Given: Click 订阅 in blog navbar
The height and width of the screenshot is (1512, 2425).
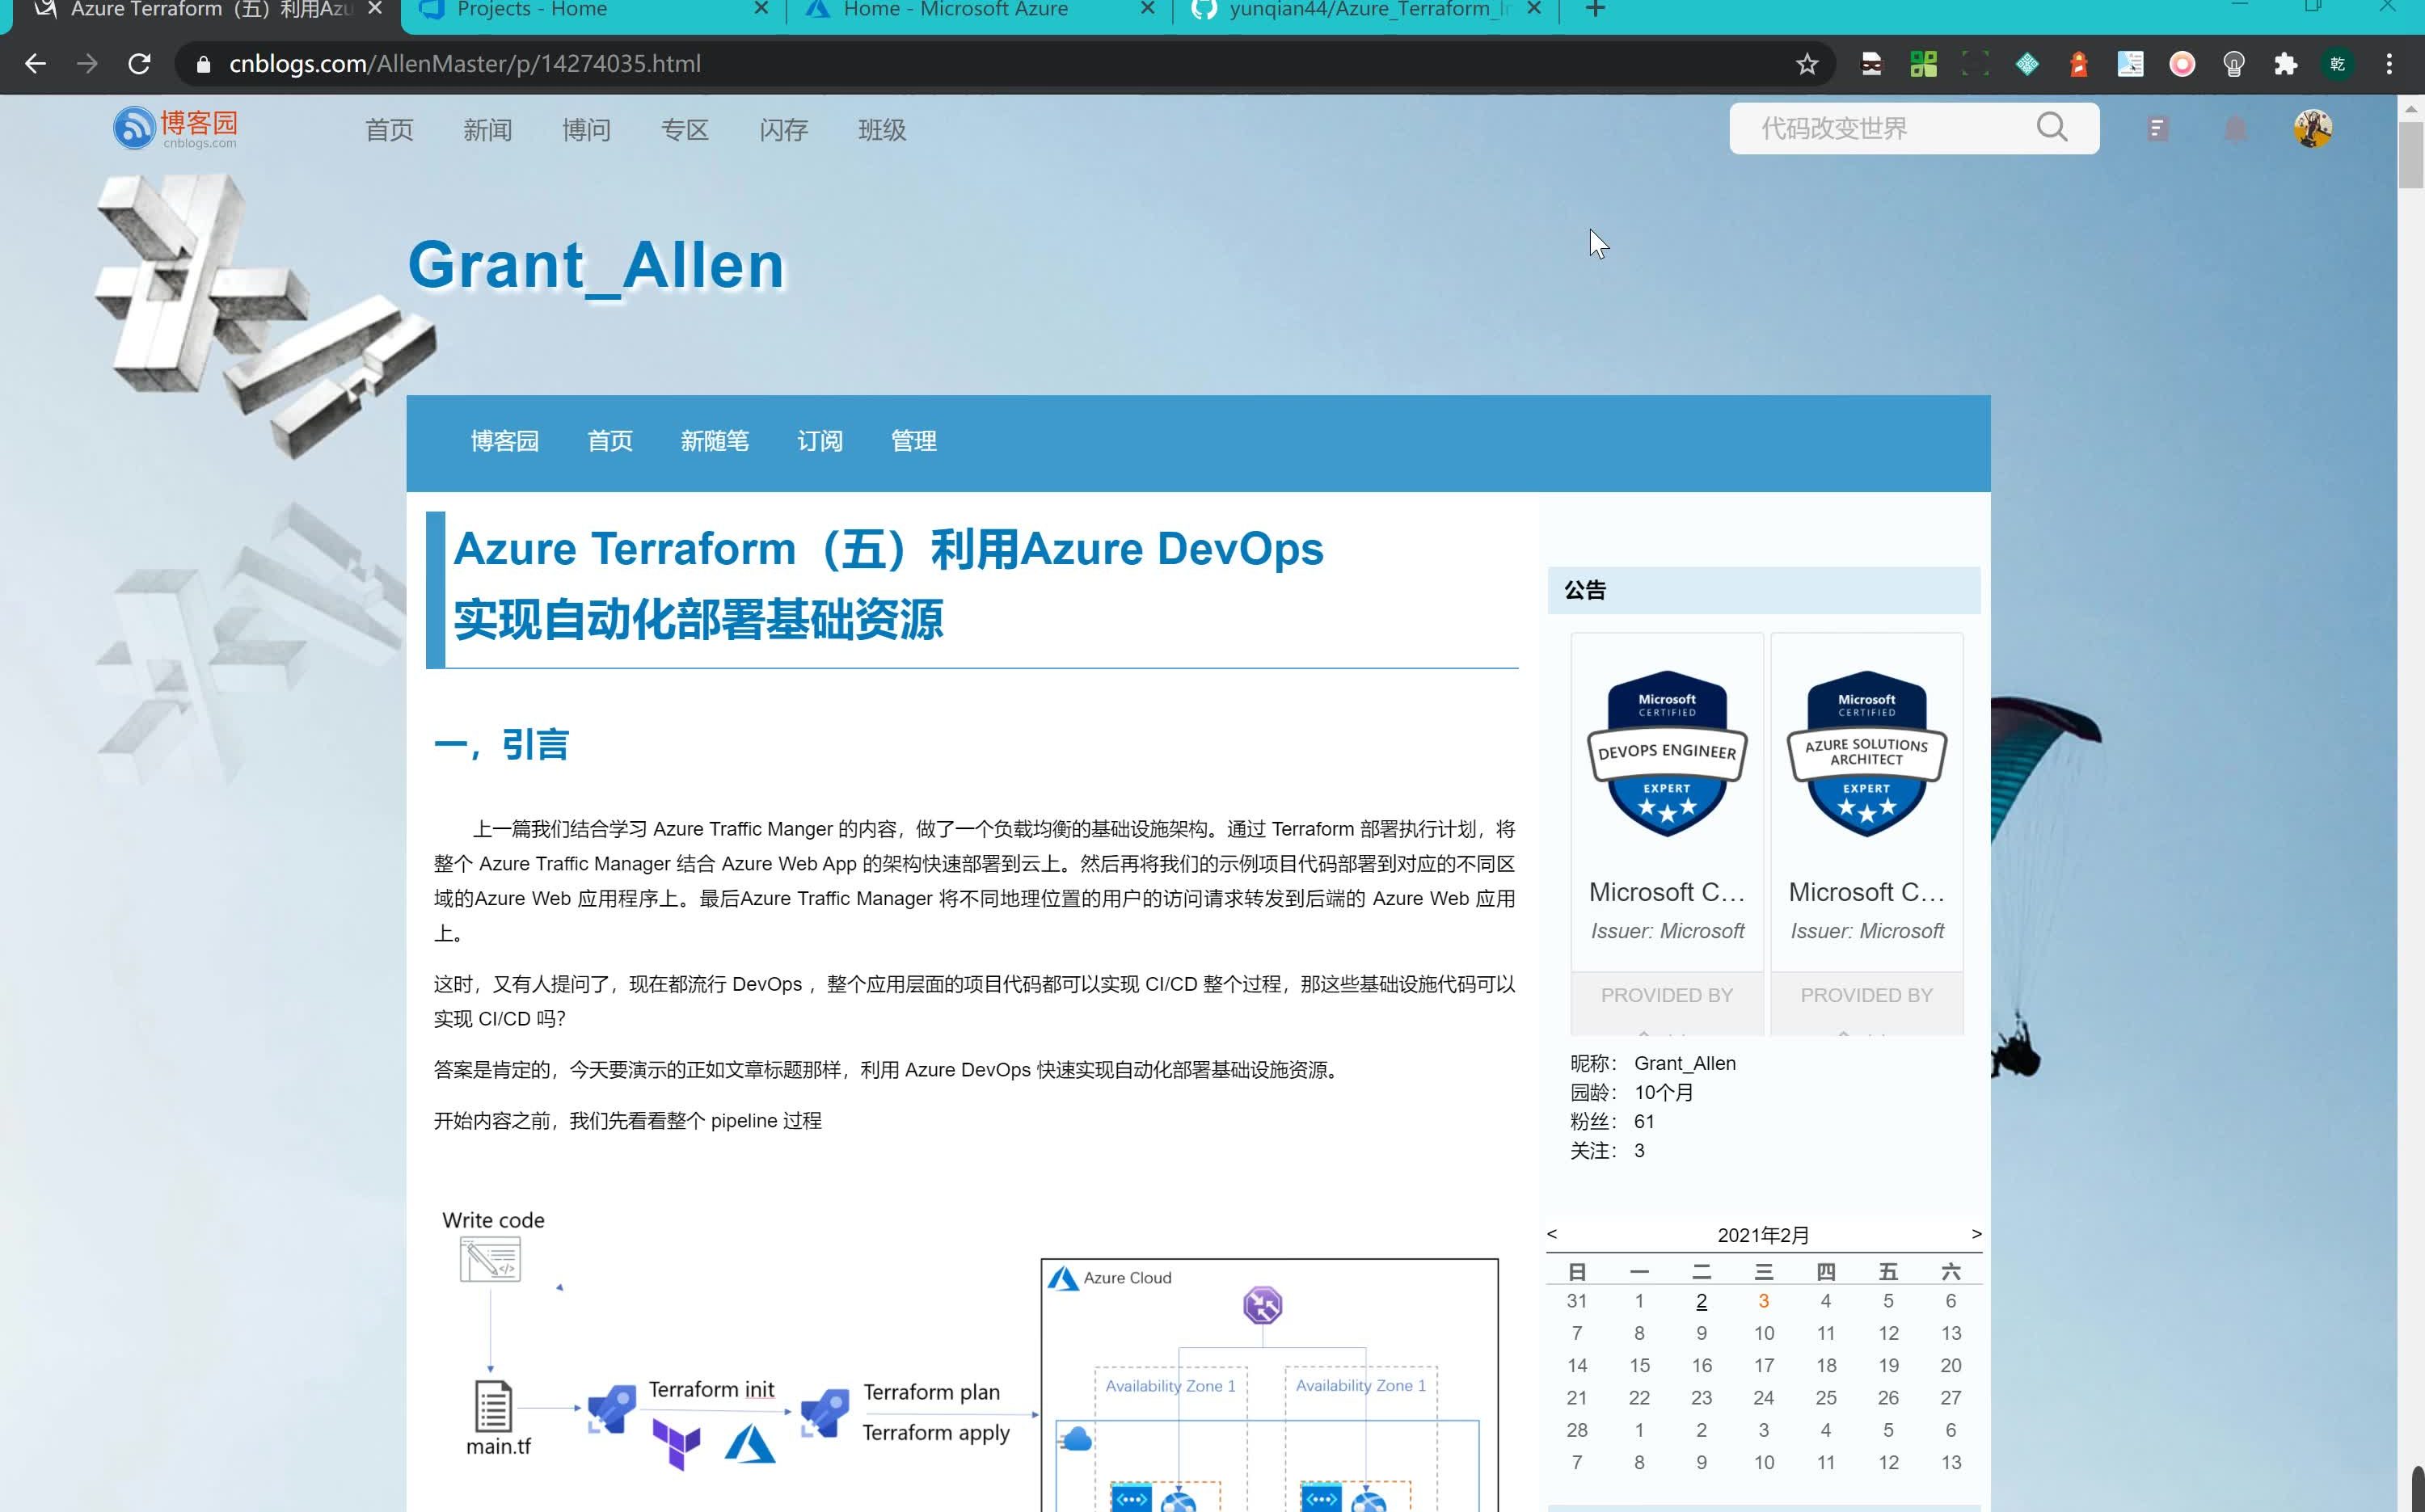Looking at the screenshot, I should [820, 441].
